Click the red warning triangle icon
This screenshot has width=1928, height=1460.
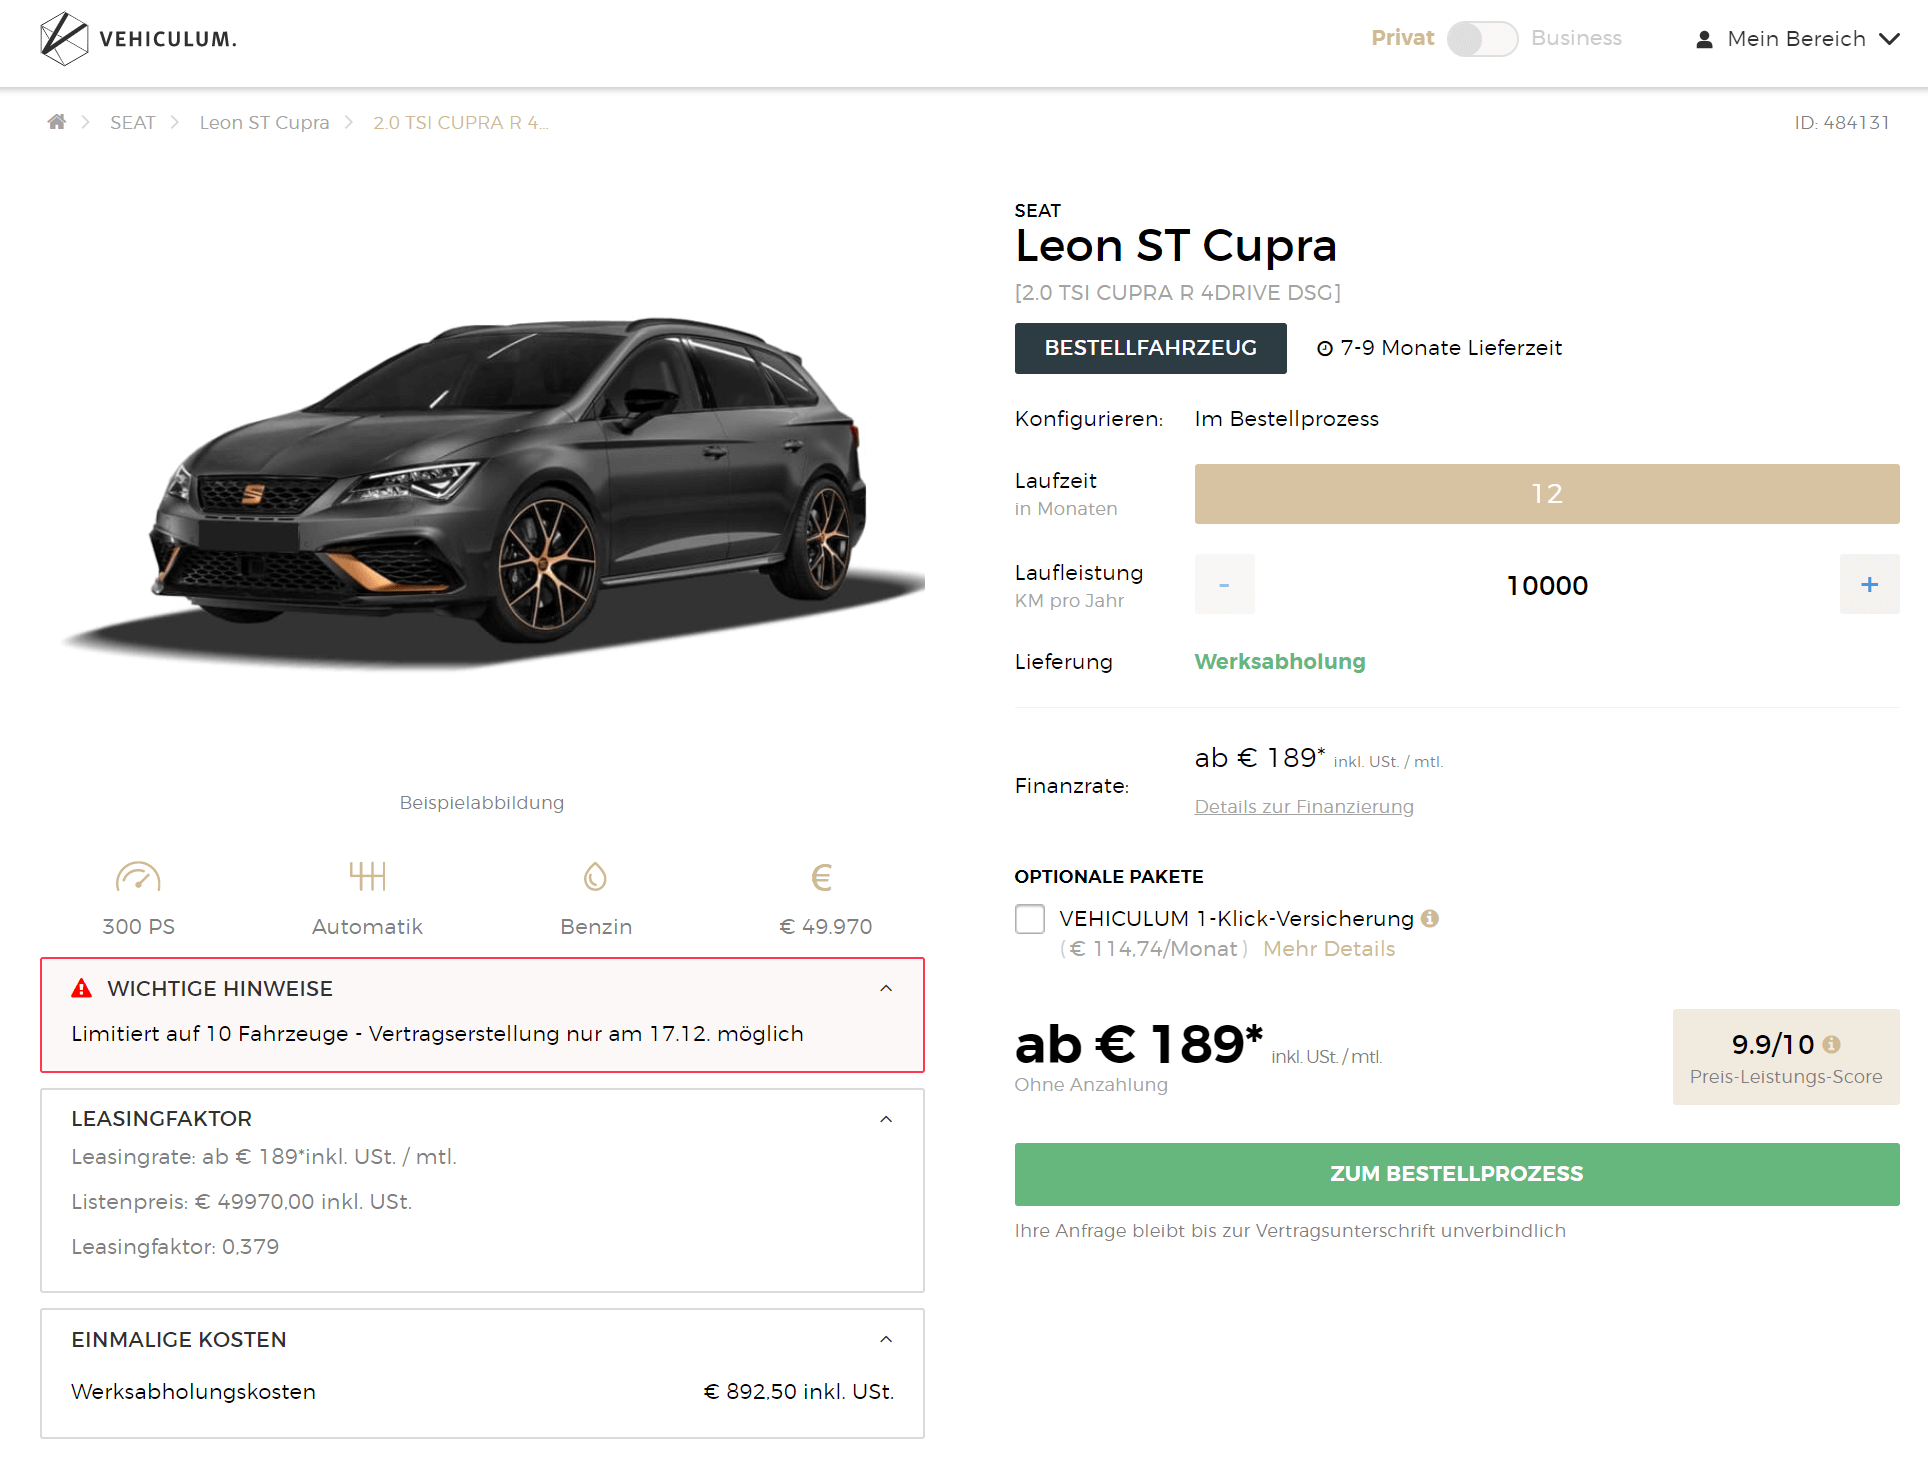(82, 989)
